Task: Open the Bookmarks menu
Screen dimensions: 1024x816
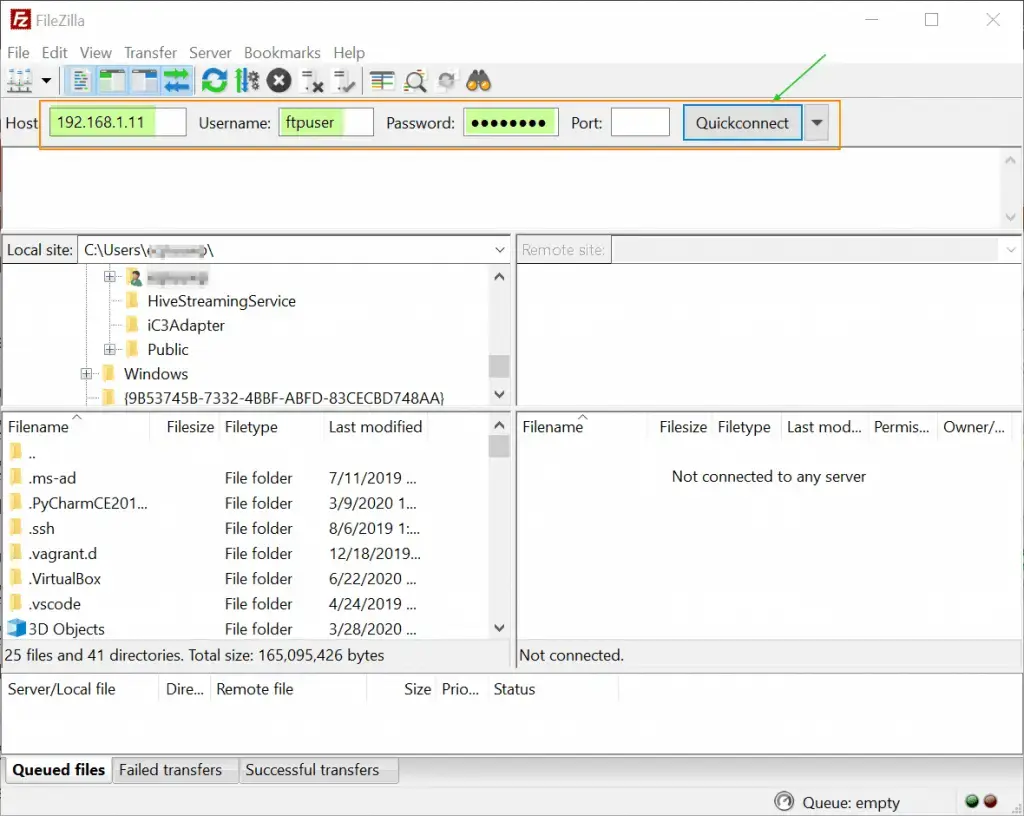Action: [x=283, y=52]
